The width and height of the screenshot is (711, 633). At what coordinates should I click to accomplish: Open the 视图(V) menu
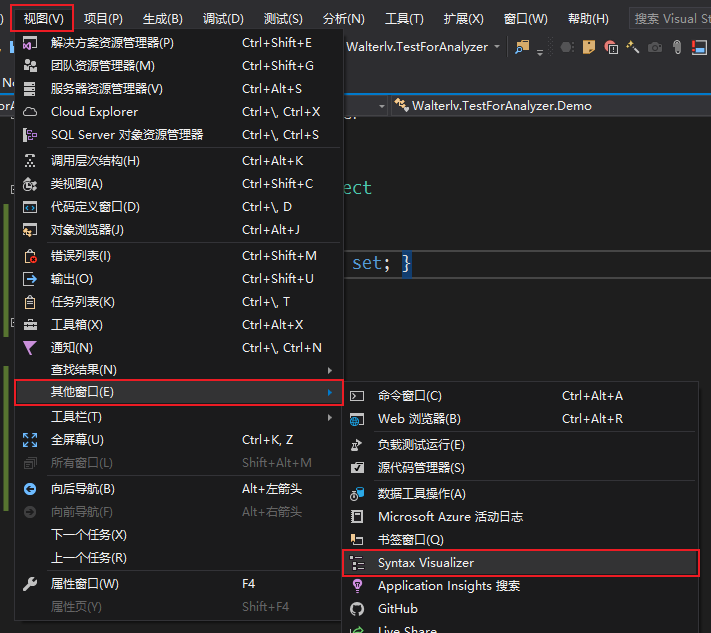click(x=43, y=19)
